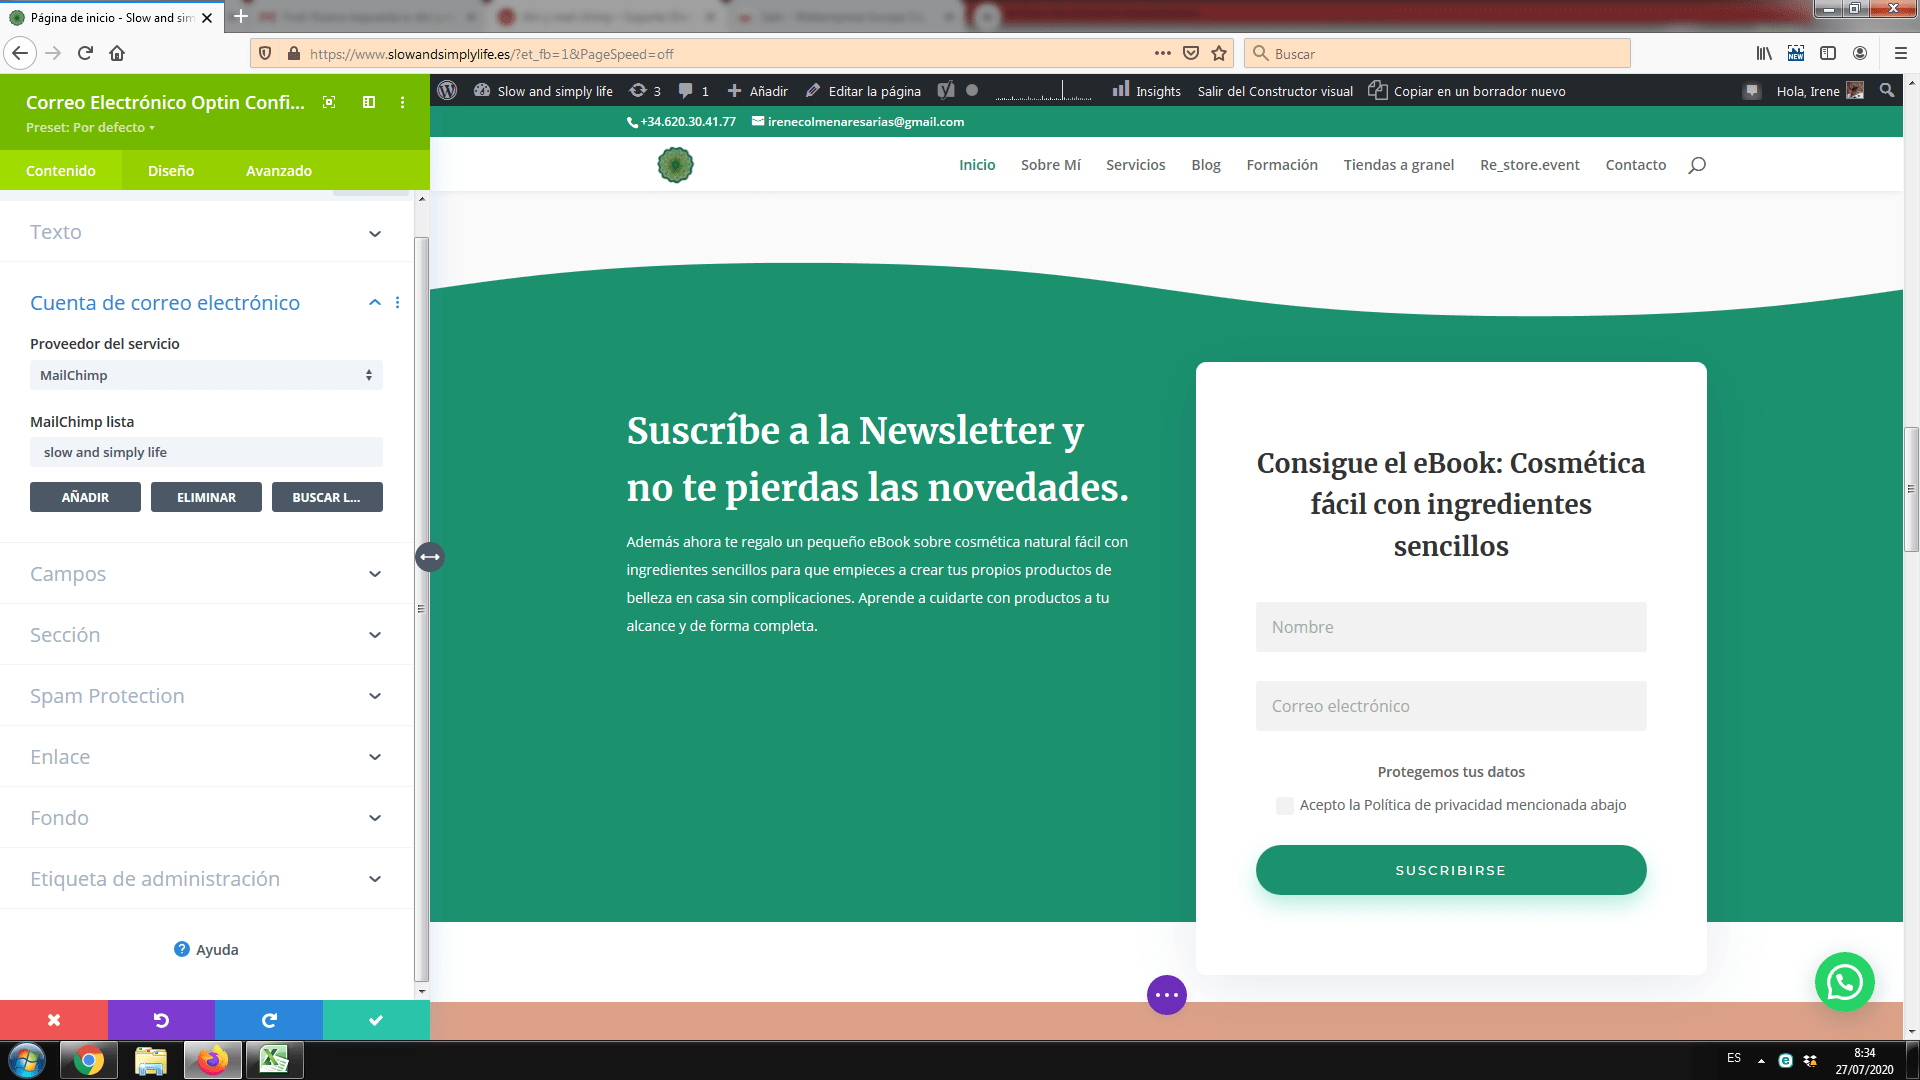Open the Blog menu item

tap(1206, 165)
